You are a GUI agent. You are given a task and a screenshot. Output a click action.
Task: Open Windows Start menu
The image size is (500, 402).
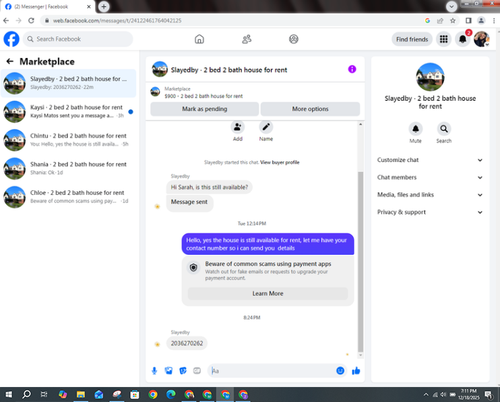point(8,395)
